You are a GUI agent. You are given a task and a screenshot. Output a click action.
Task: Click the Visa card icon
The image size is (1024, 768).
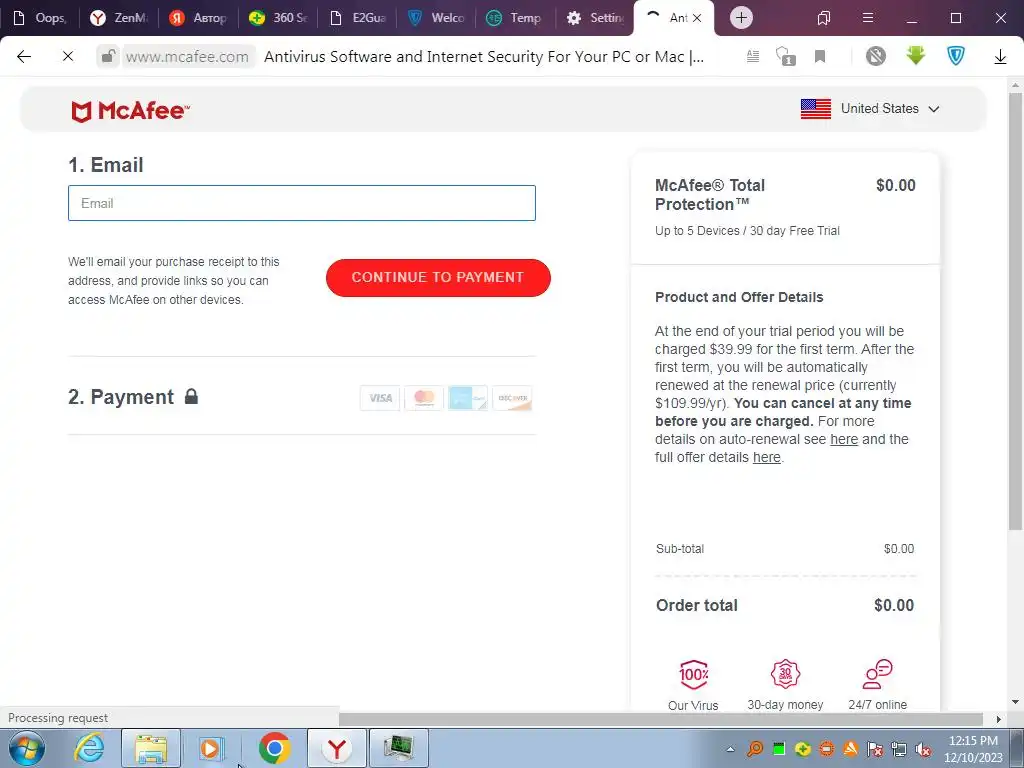[380, 398]
